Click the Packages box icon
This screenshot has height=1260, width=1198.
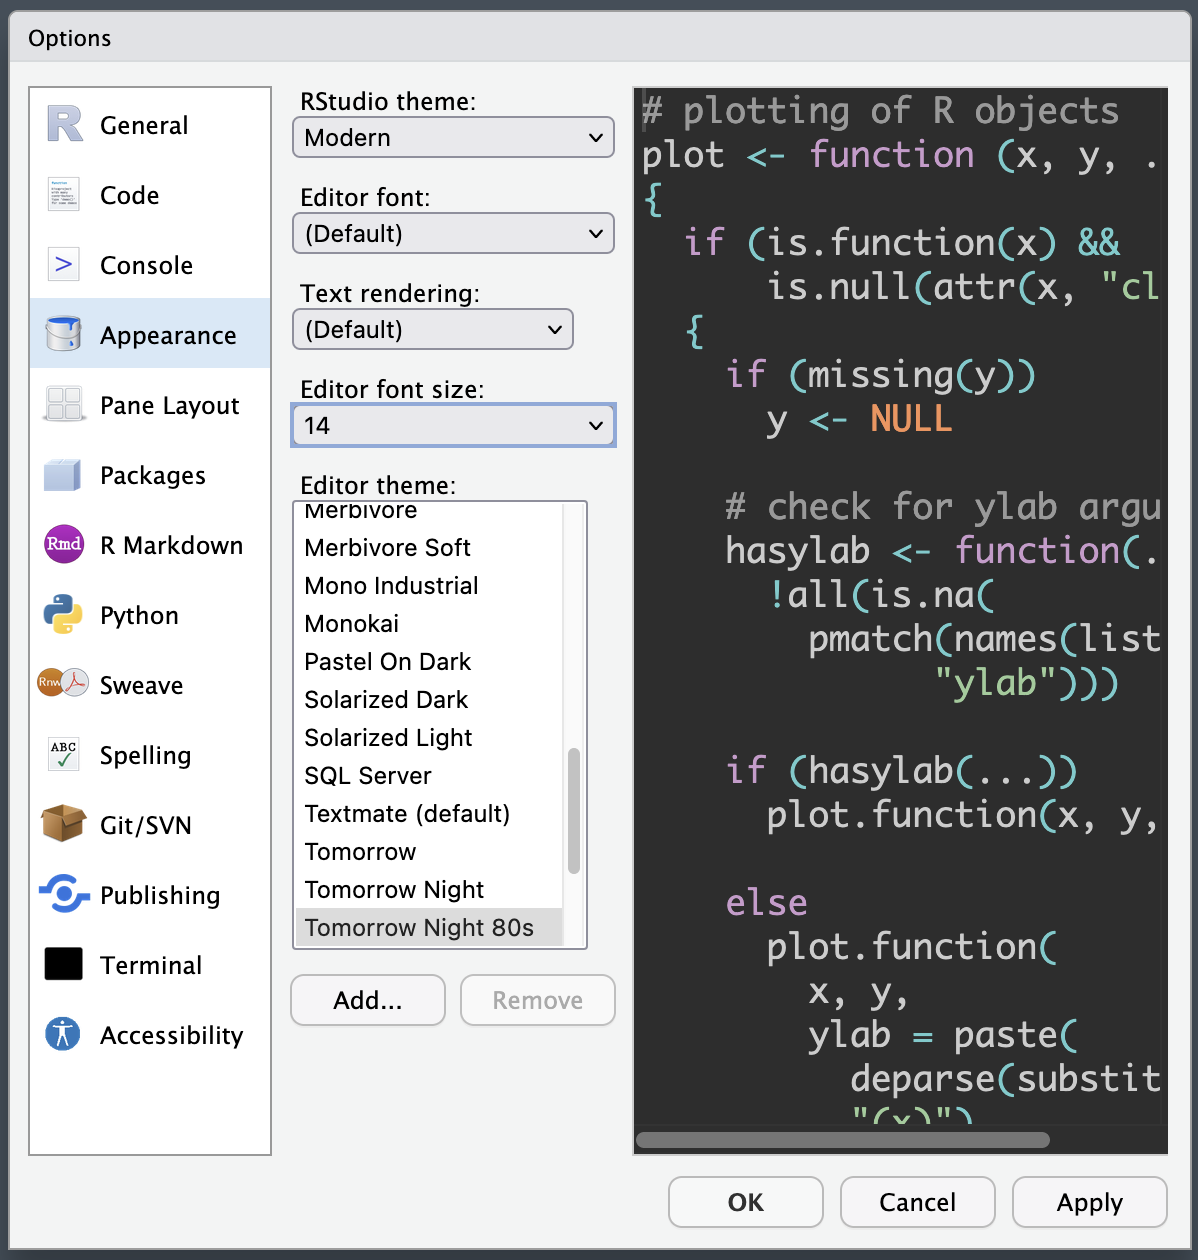[63, 474]
